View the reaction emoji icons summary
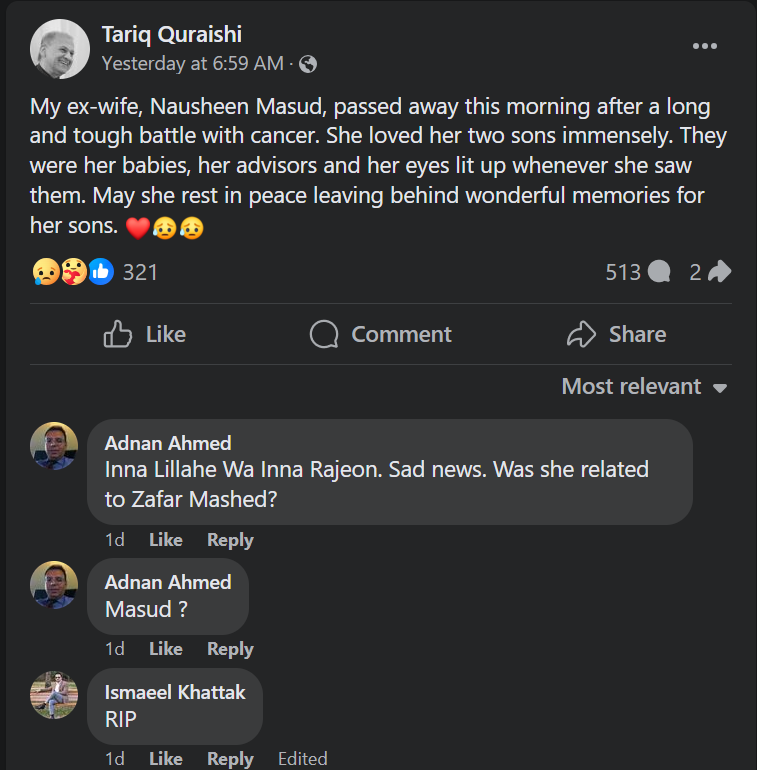This screenshot has width=757, height=770. pyautogui.click(x=73, y=271)
